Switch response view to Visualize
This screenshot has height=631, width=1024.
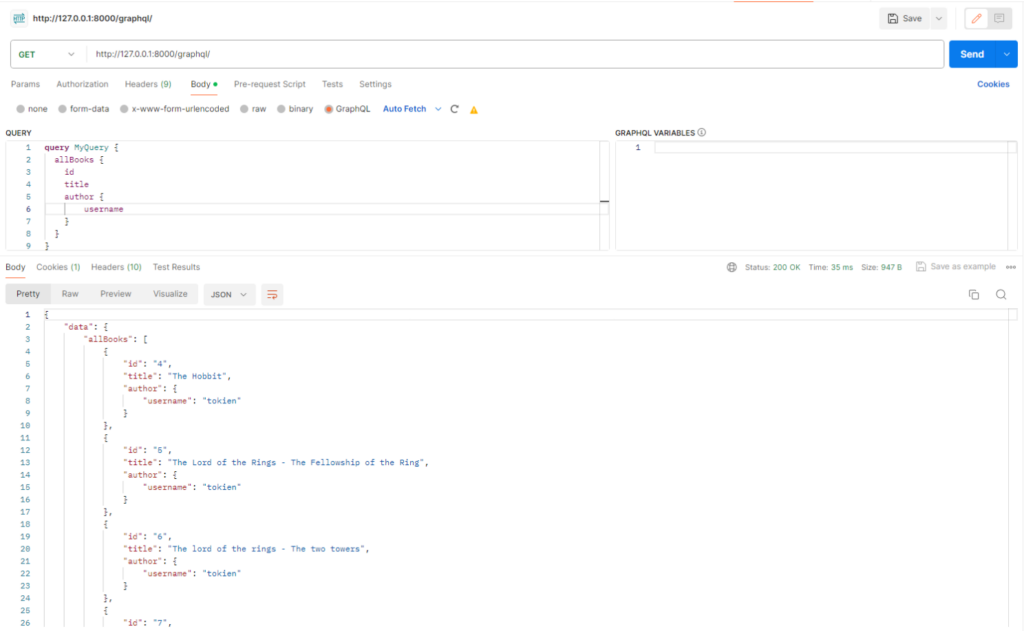(170, 294)
